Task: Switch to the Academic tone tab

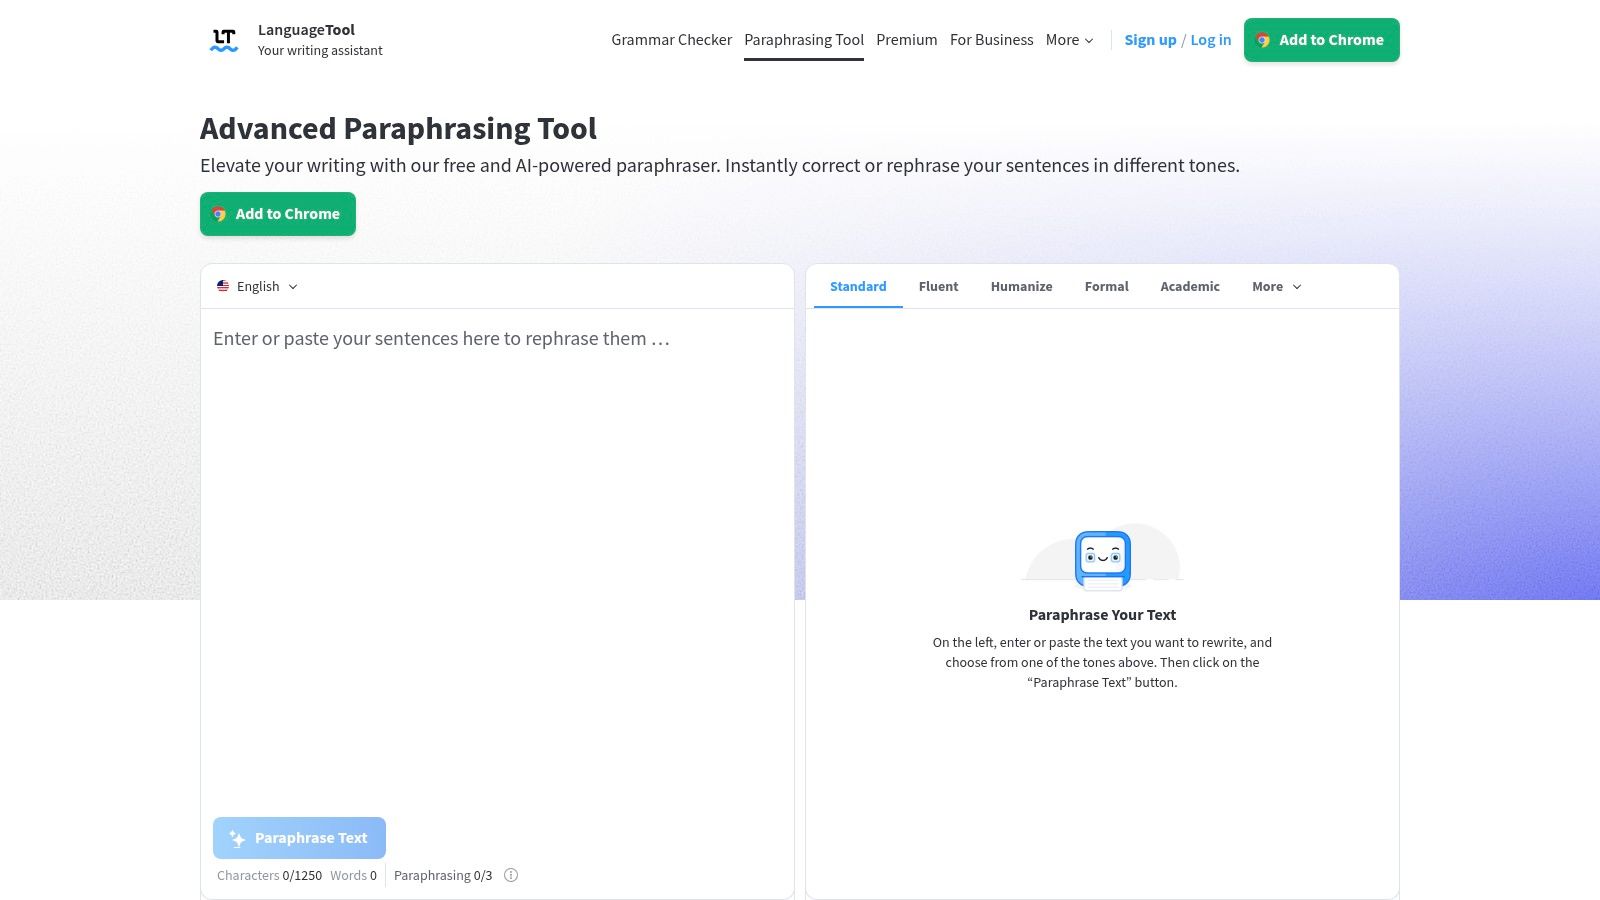Action: 1189,286
